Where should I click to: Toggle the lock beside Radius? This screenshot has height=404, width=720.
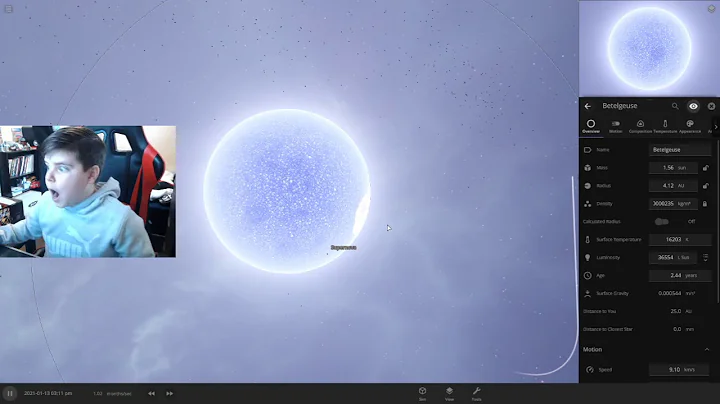point(705,186)
